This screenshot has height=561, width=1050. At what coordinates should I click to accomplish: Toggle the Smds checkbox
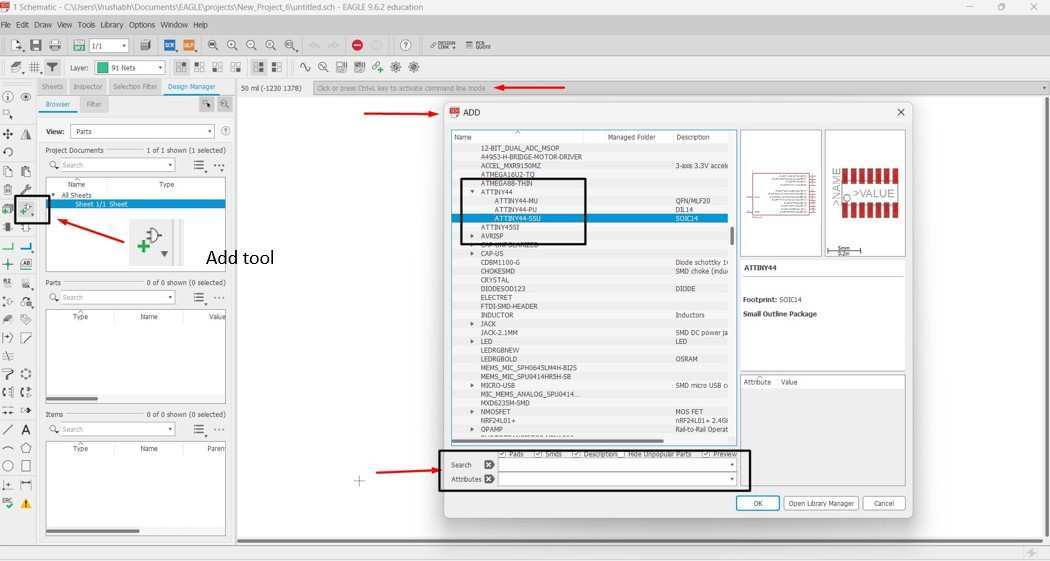coord(538,454)
